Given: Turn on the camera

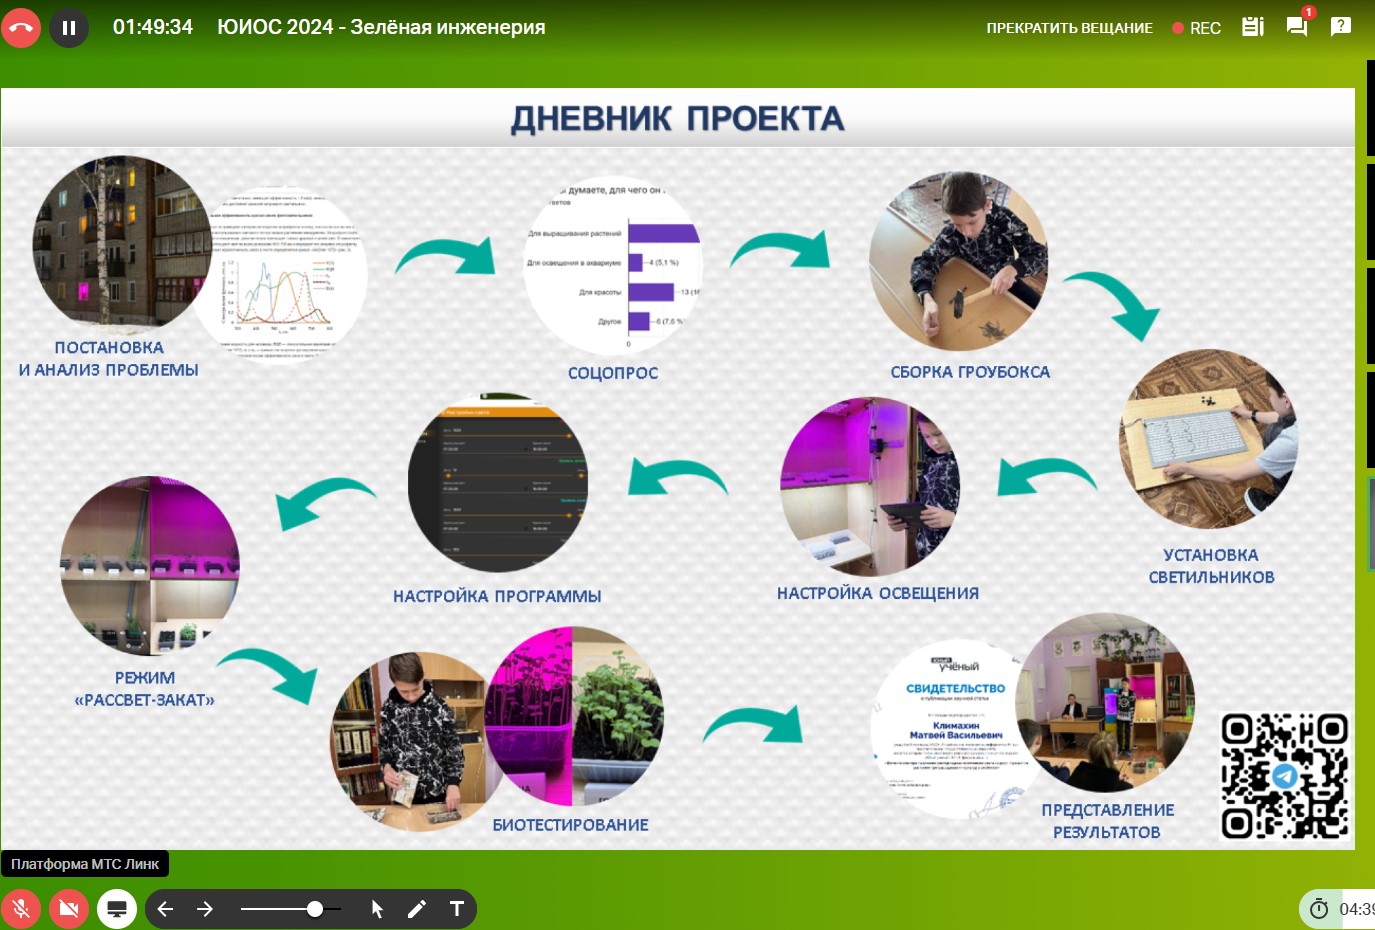Looking at the screenshot, I should (x=69, y=909).
